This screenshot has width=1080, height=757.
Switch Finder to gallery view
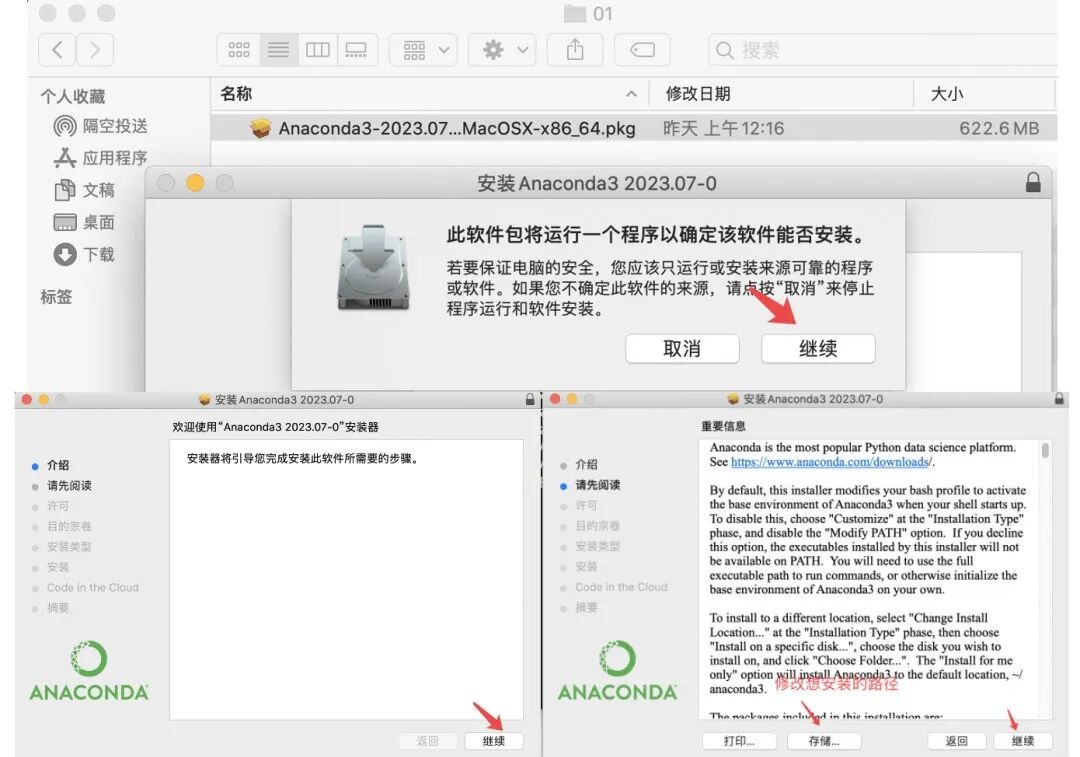click(x=357, y=50)
